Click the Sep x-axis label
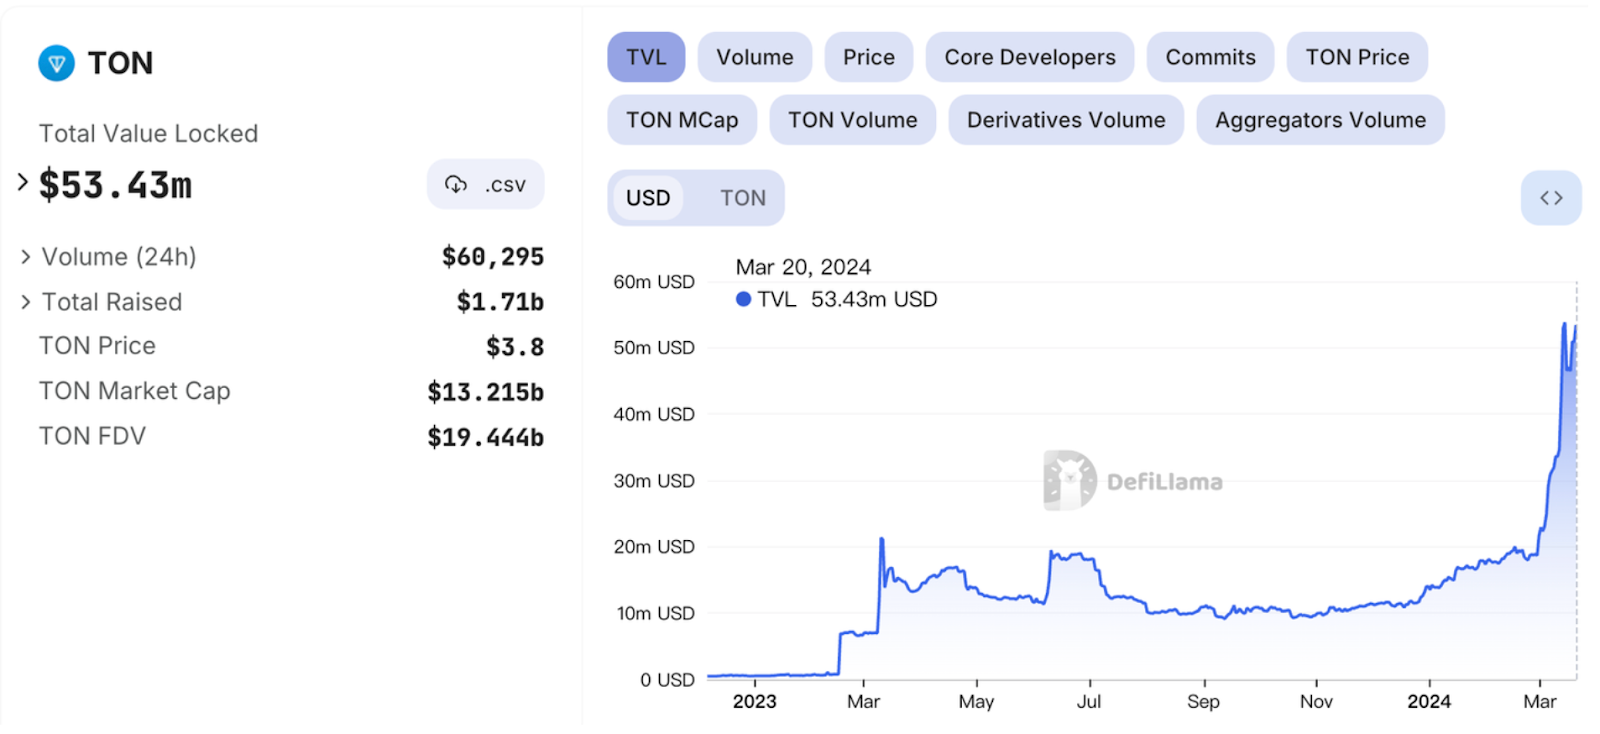 [1203, 701]
